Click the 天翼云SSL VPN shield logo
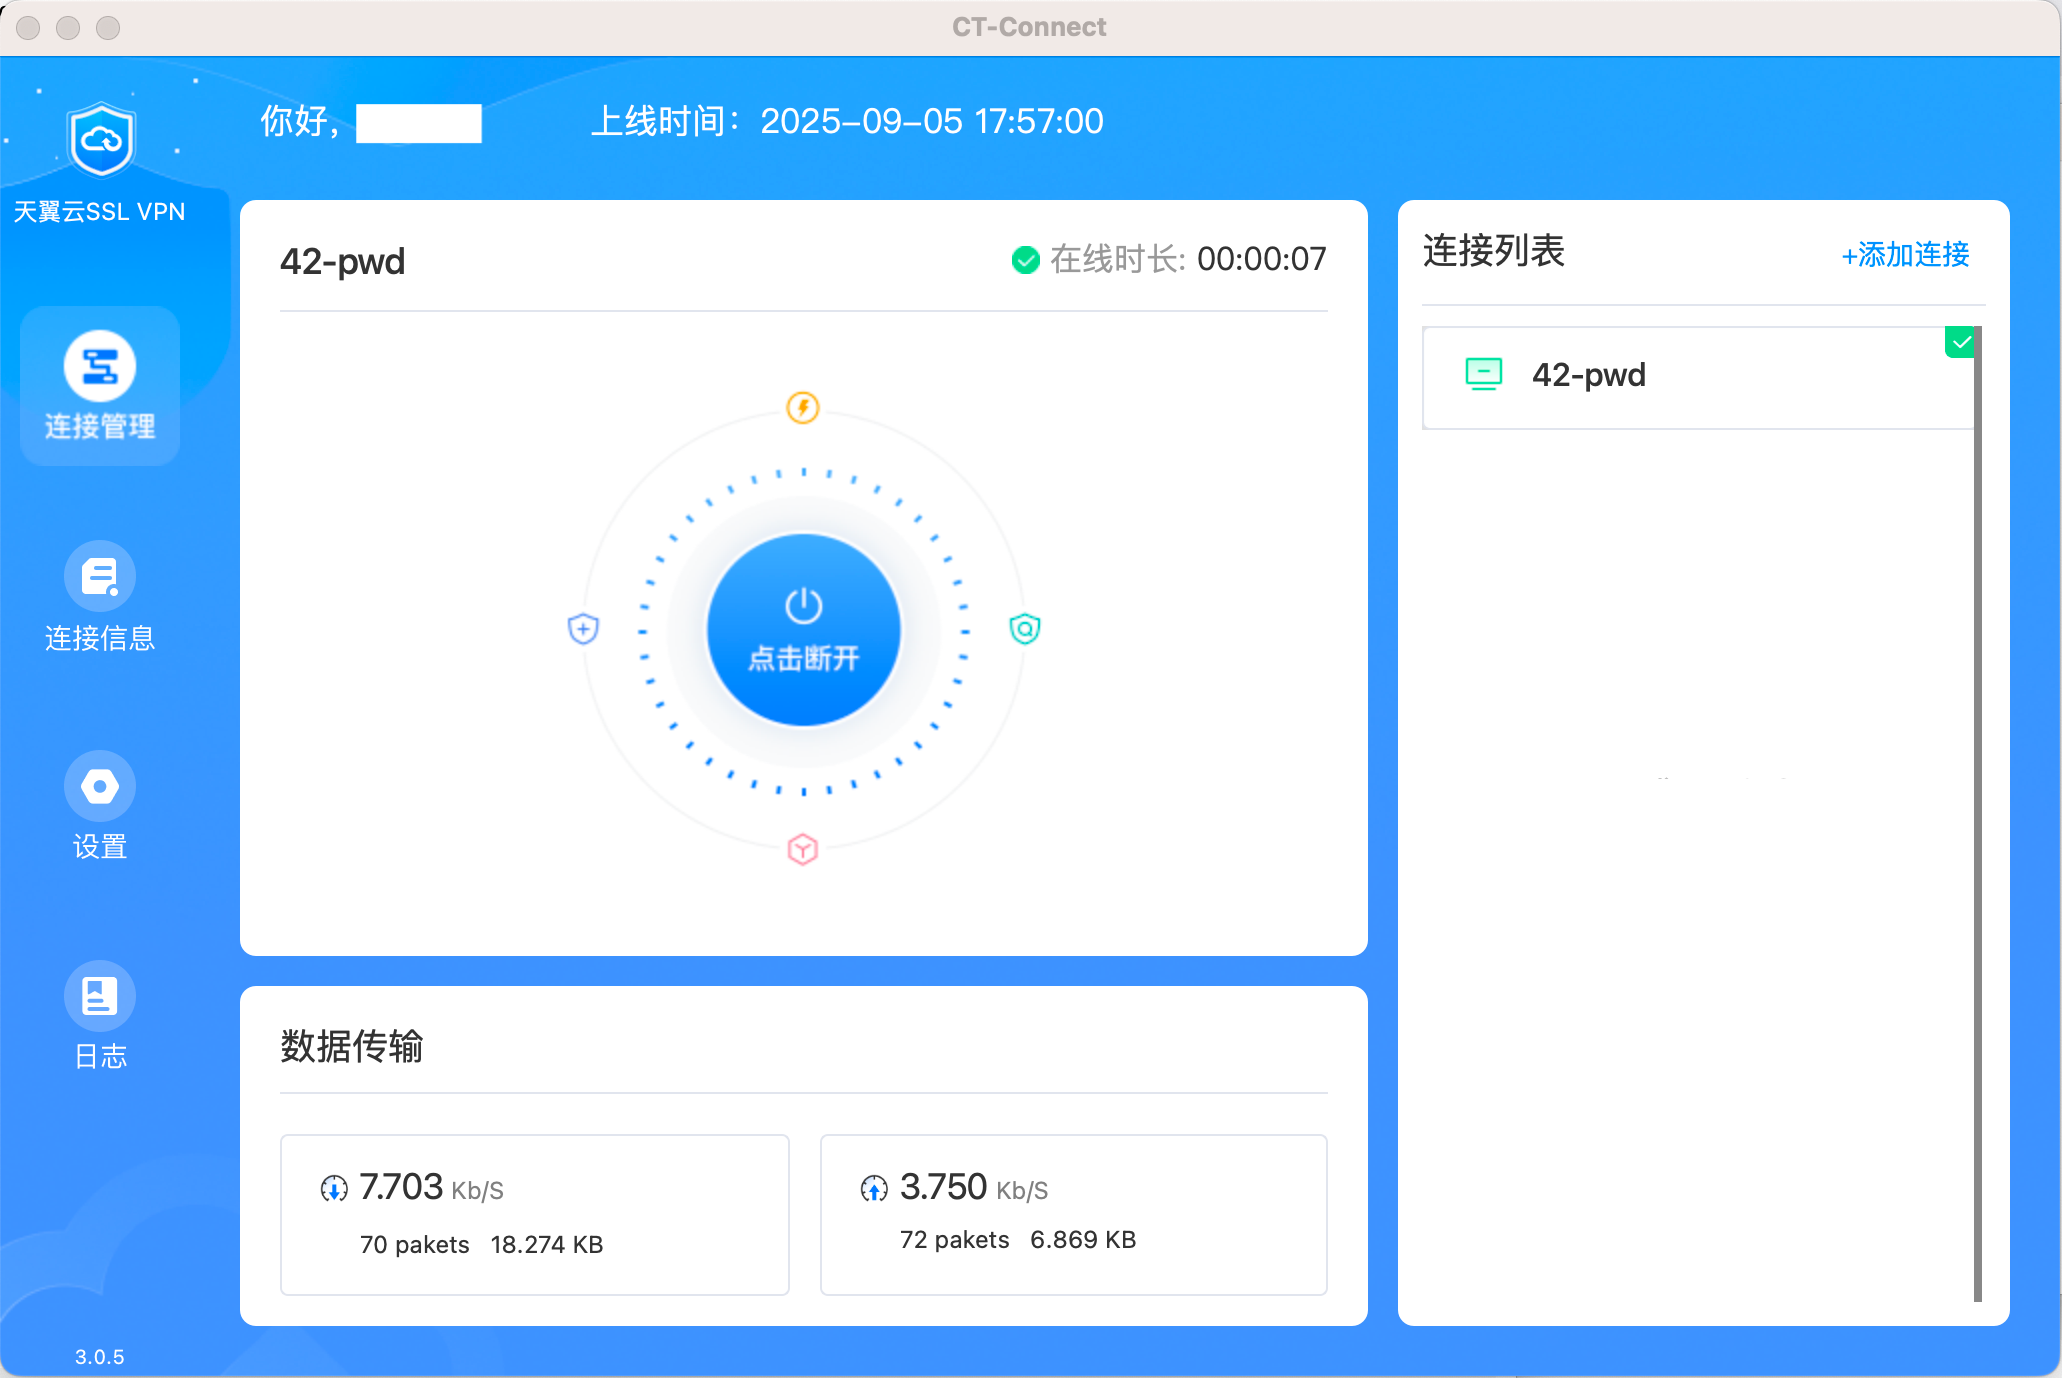The width and height of the screenshot is (2062, 1378). click(x=101, y=139)
